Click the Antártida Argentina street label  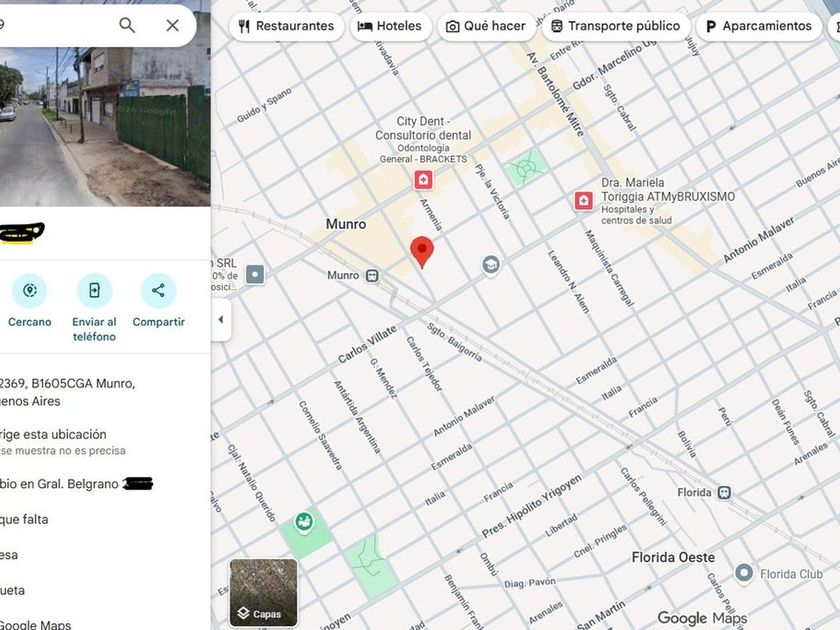point(357,417)
